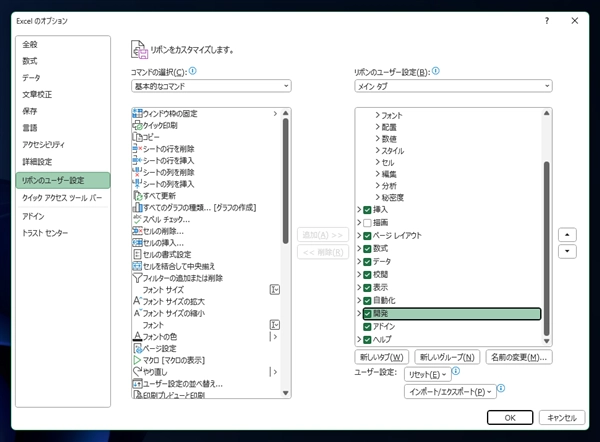Enable the 描画 tab checkbox
The height and width of the screenshot is (442, 600).
pyautogui.click(x=367, y=223)
